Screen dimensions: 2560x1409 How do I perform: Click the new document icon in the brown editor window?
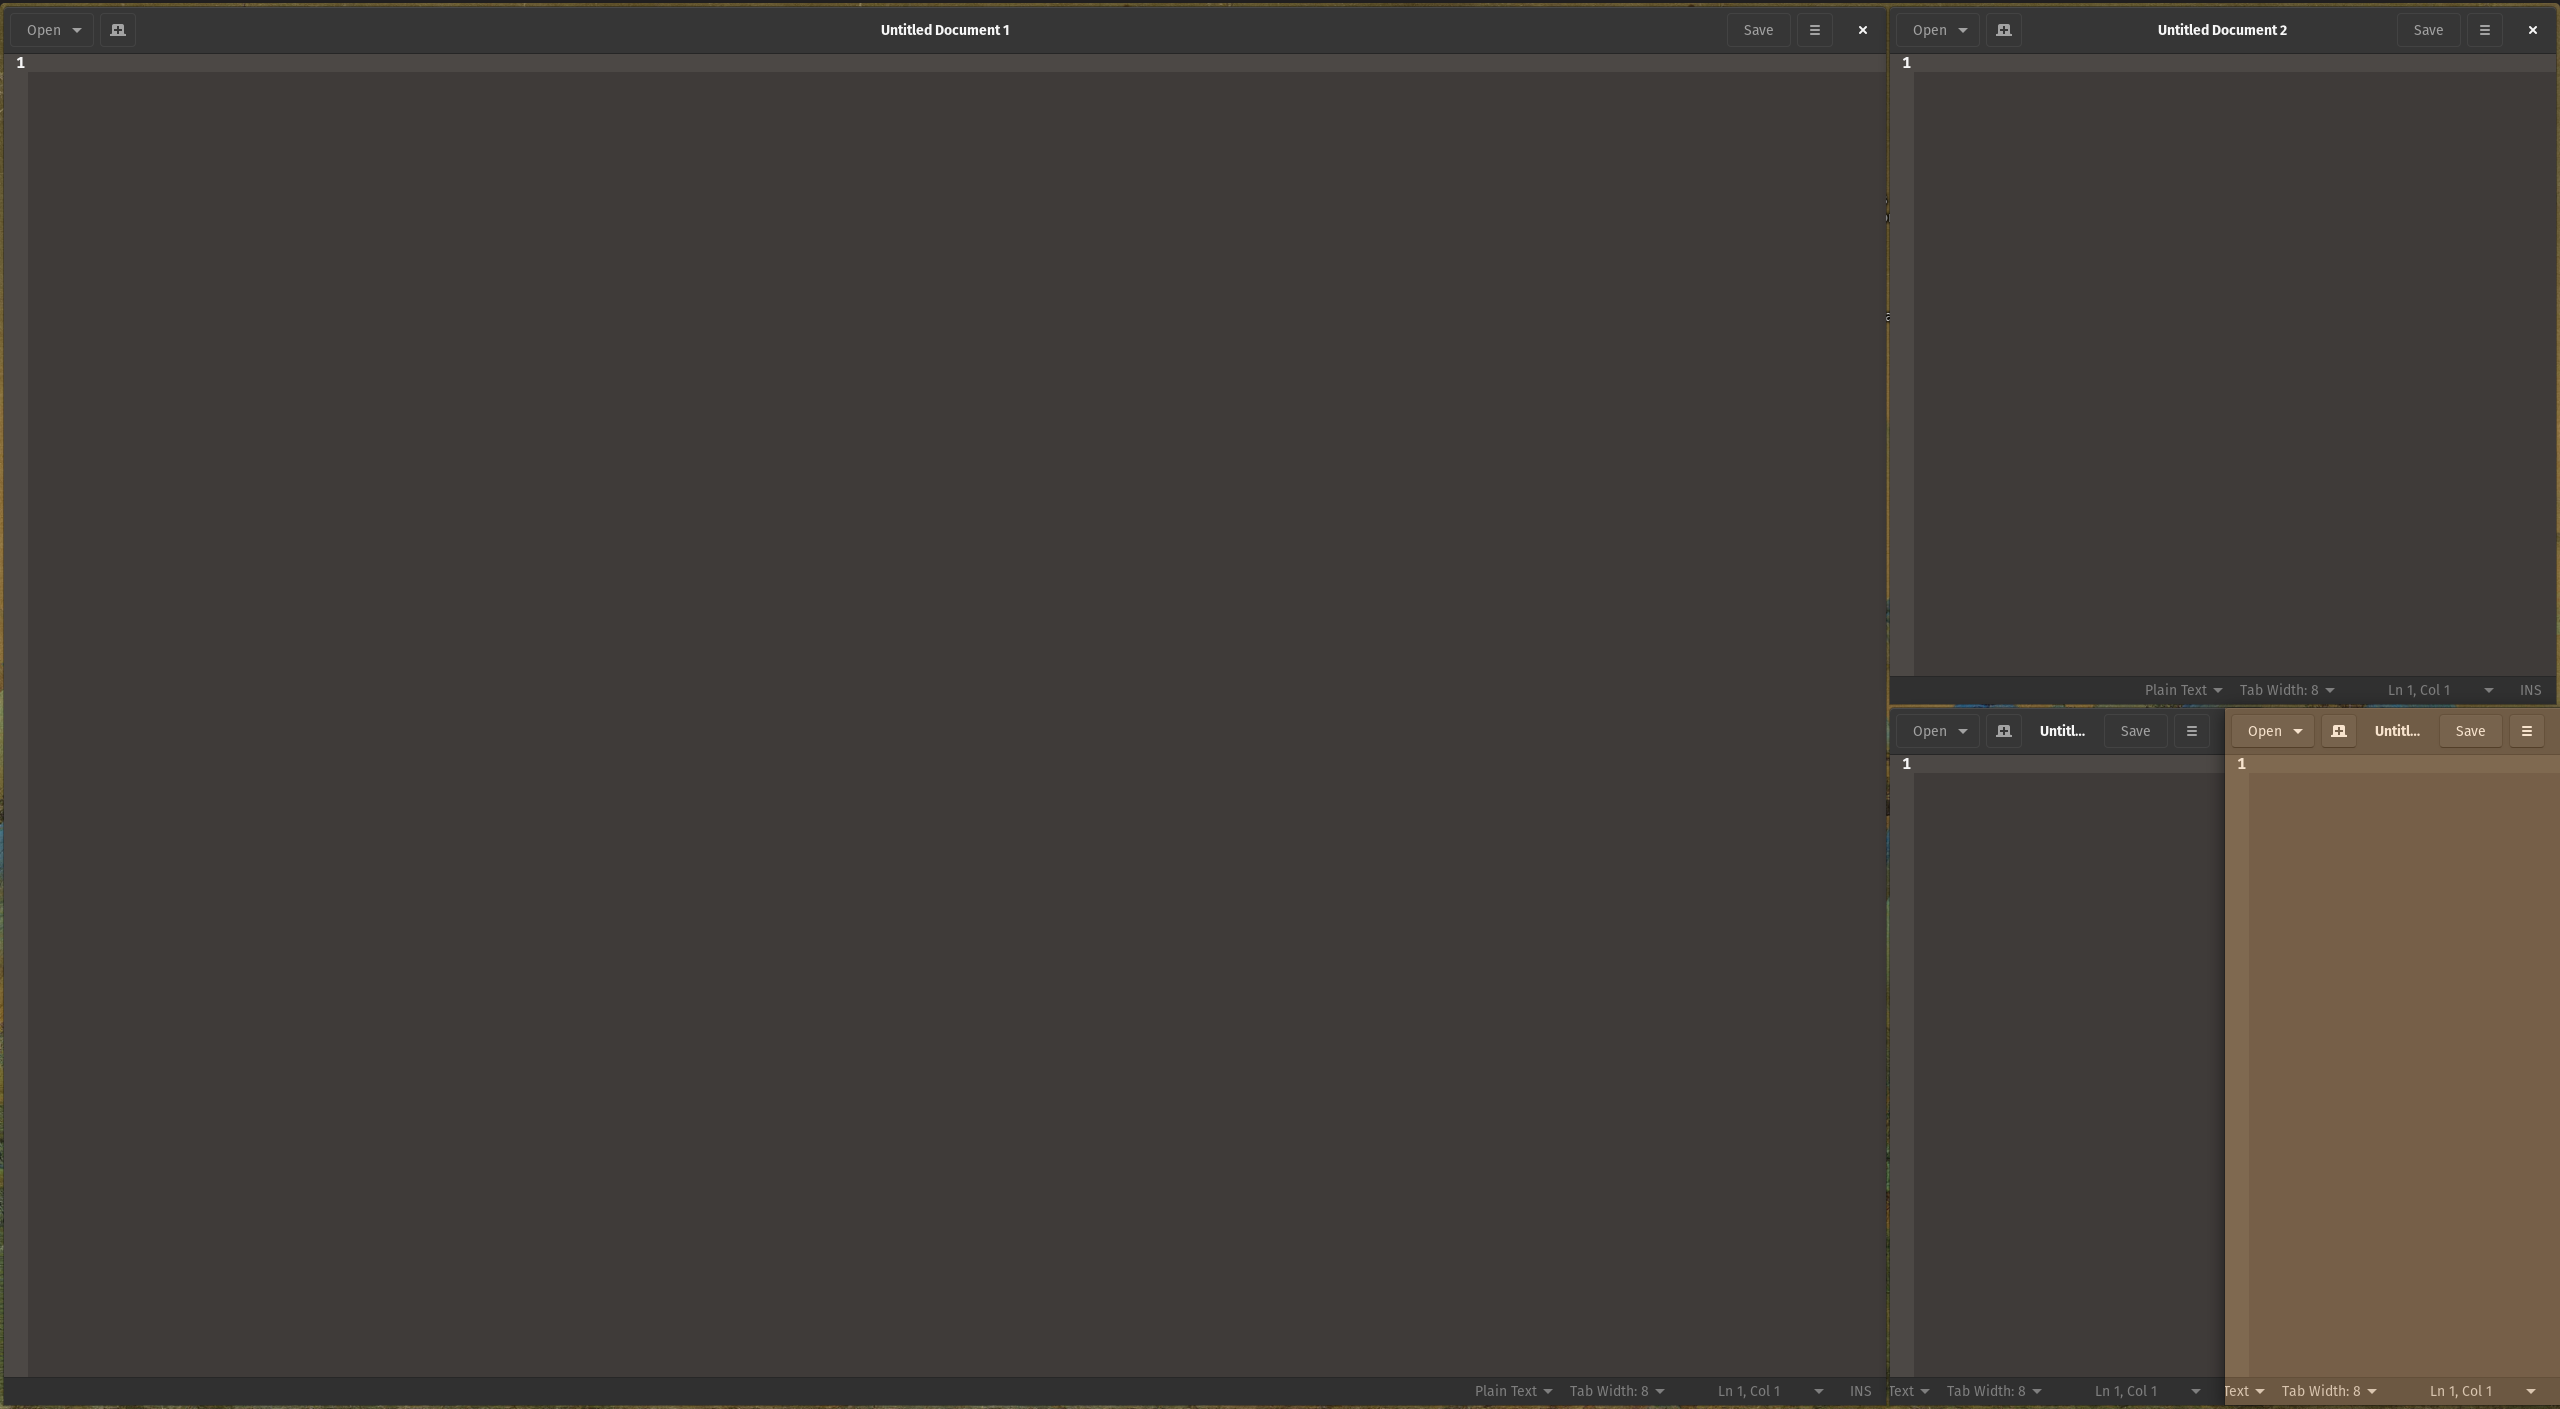pyautogui.click(x=2339, y=731)
